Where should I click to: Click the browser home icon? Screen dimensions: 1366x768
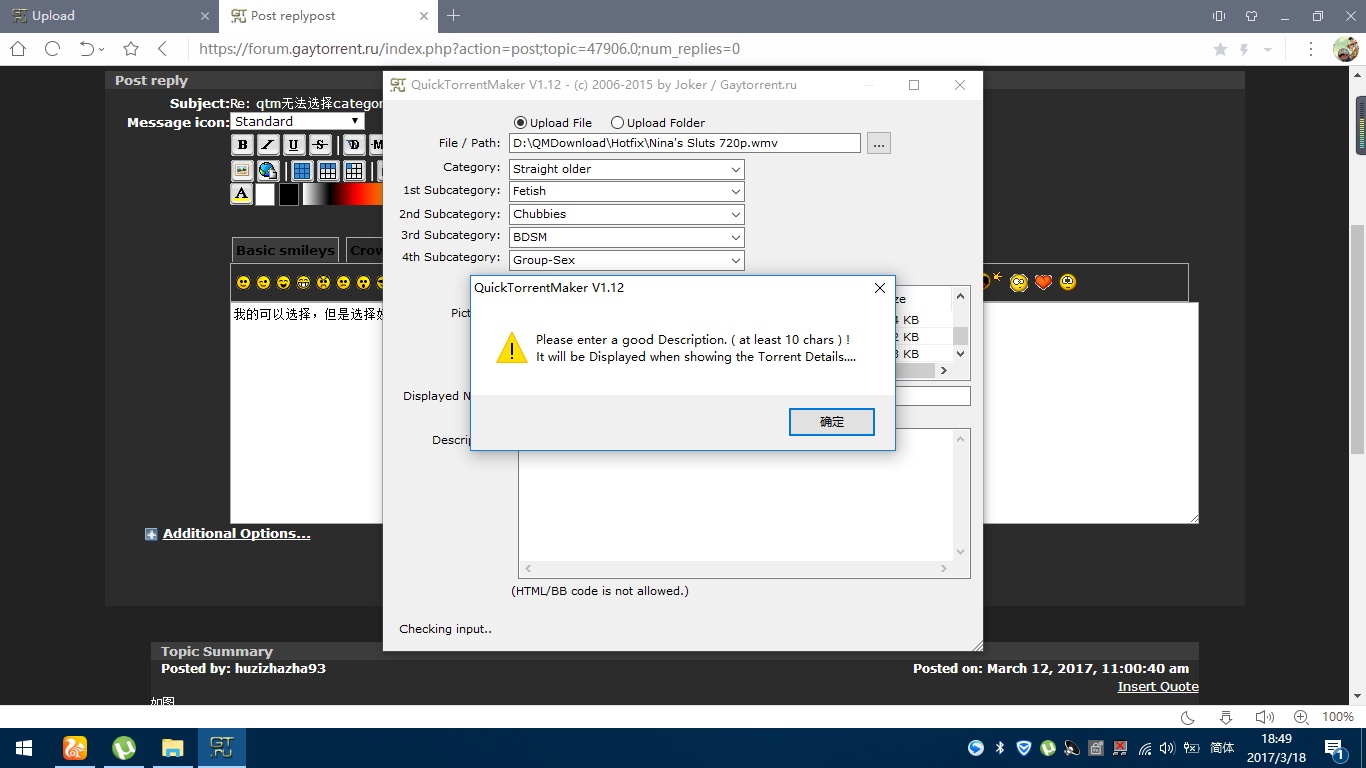pyautogui.click(x=18, y=49)
